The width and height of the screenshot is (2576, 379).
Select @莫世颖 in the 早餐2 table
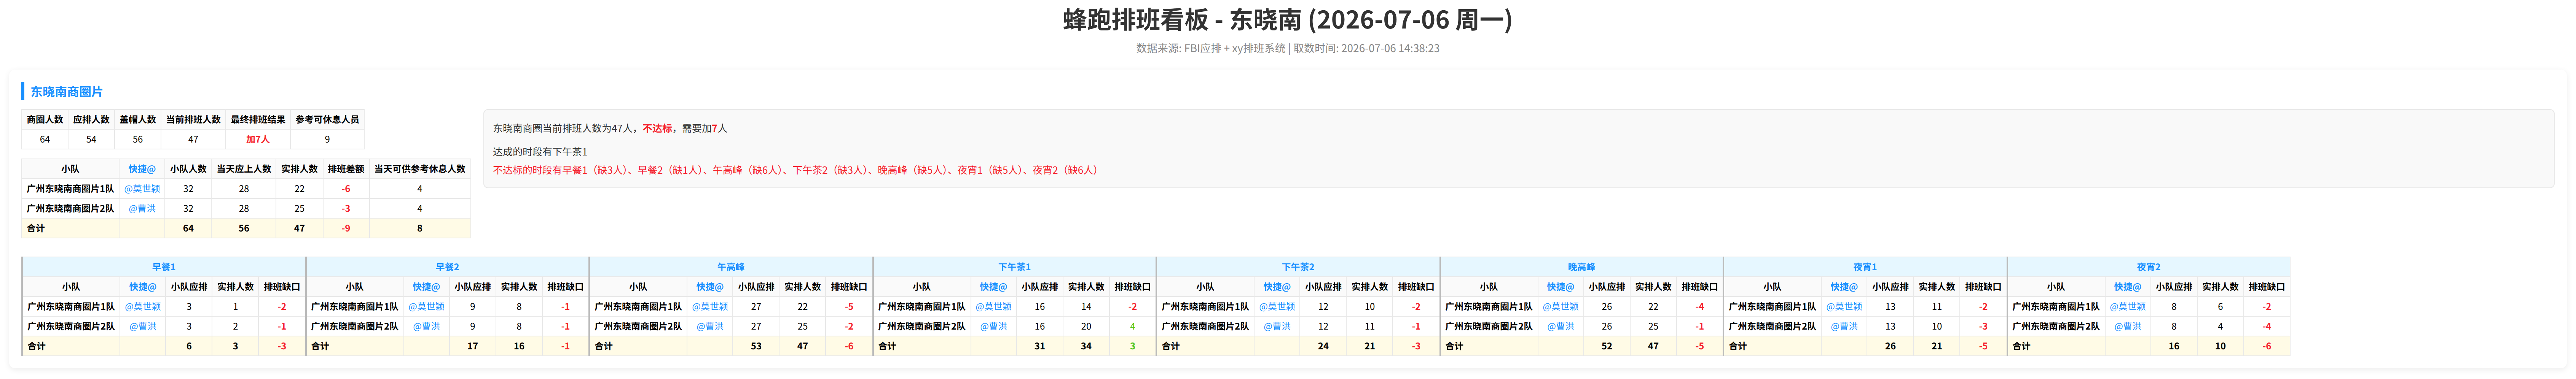point(427,307)
